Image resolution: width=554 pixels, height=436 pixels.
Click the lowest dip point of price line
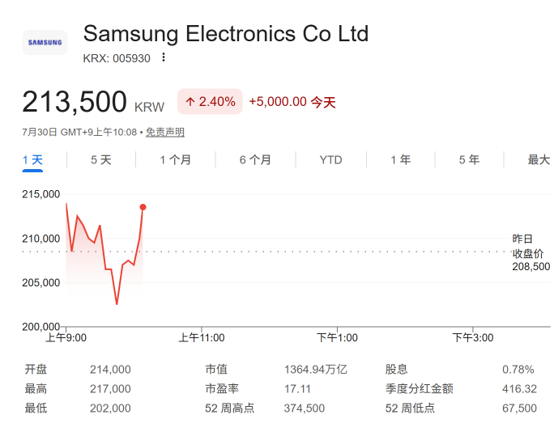[117, 304]
